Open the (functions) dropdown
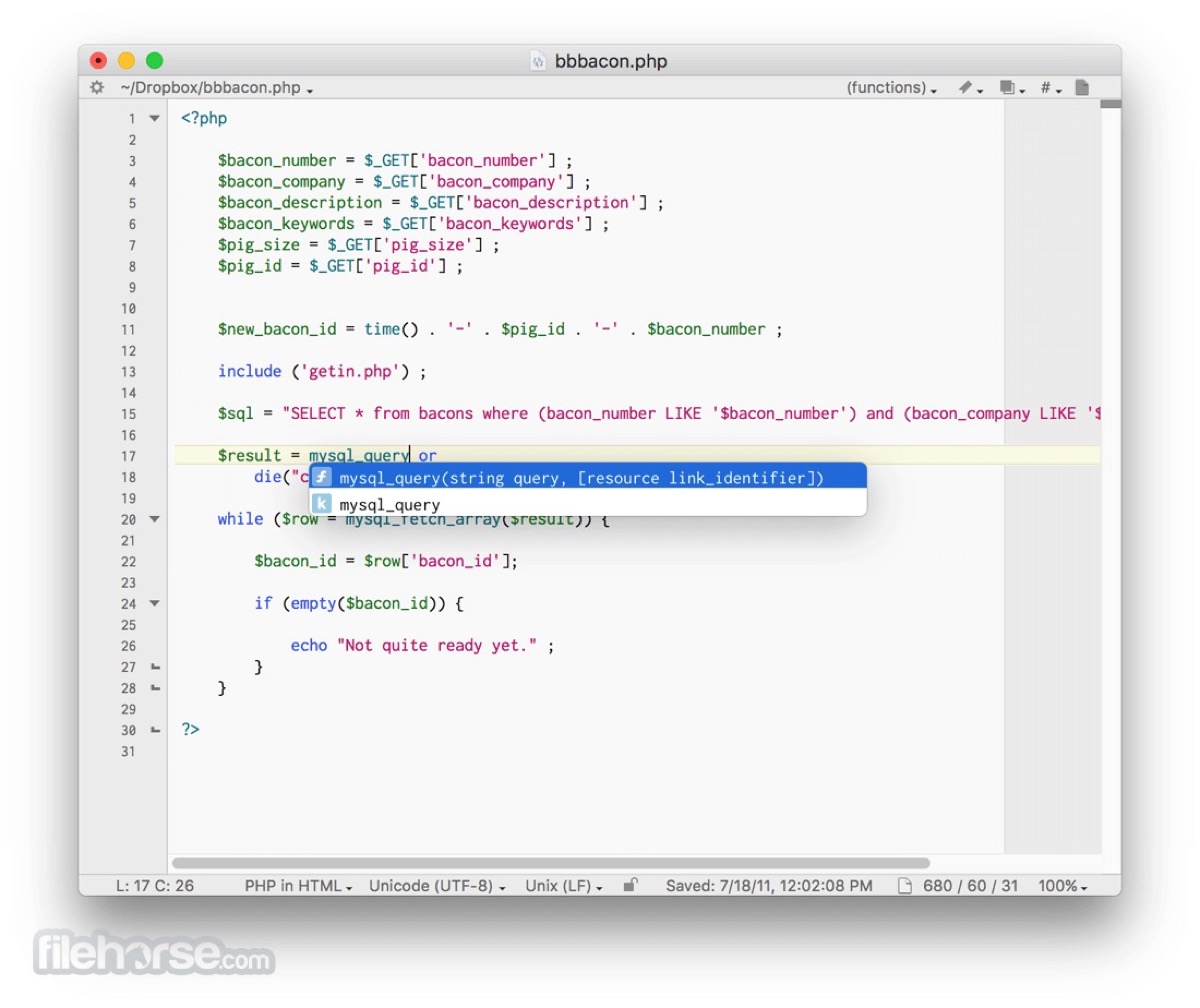This screenshot has width=1200, height=1008. coord(890,87)
